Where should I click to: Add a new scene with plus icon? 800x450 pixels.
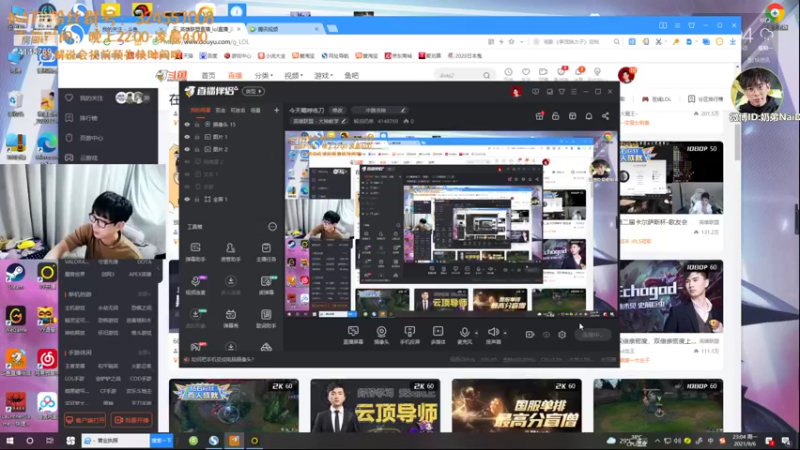(277, 110)
